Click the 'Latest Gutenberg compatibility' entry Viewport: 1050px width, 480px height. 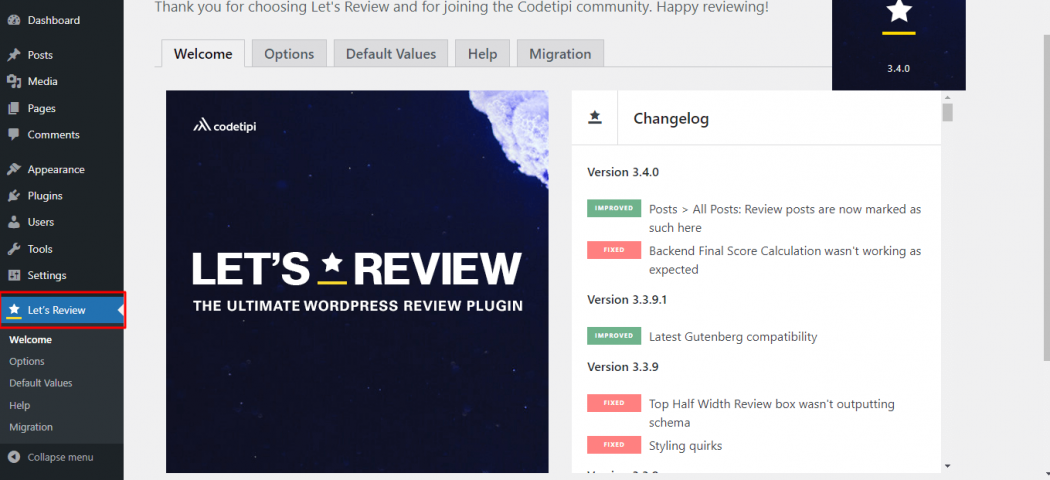click(x=733, y=337)
